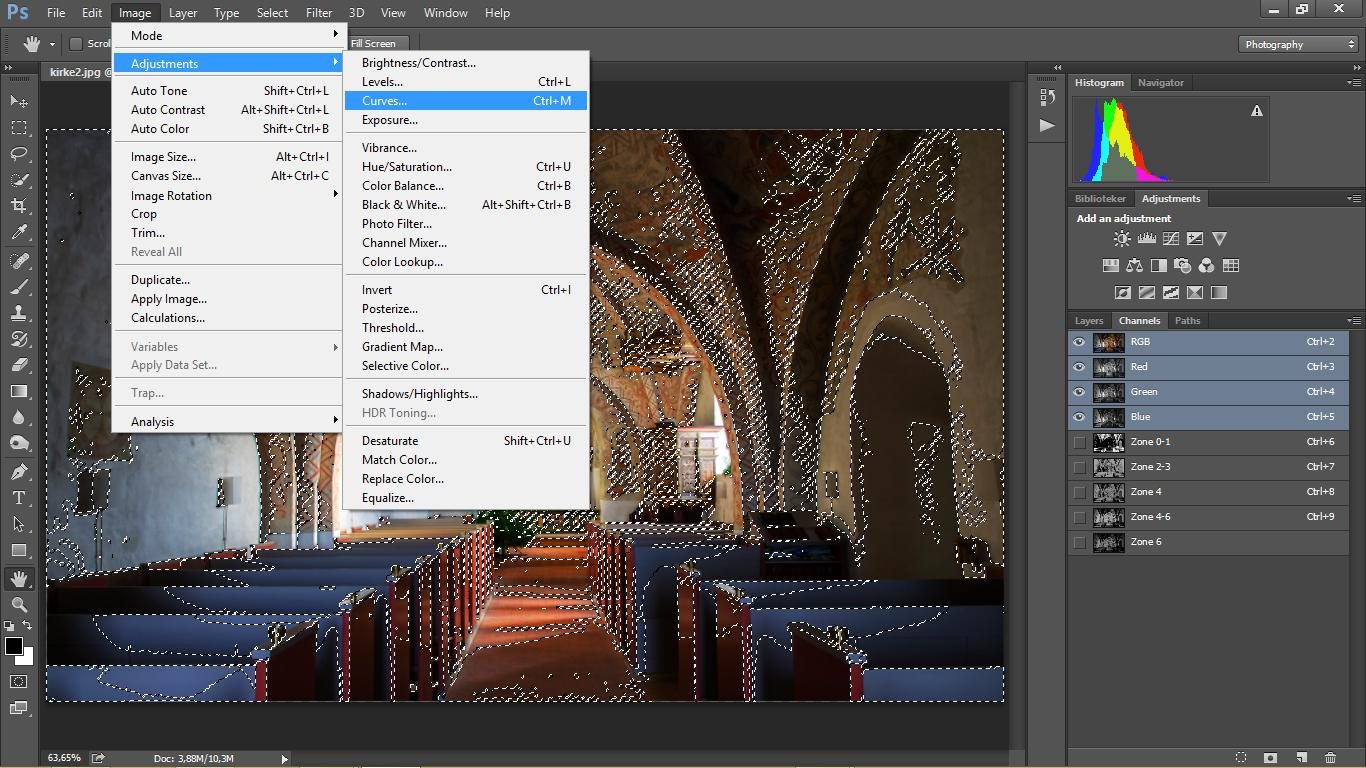Show the Zone 4 channel
This screenshot has width=1366, height=768.
(x=1079, y=492)
